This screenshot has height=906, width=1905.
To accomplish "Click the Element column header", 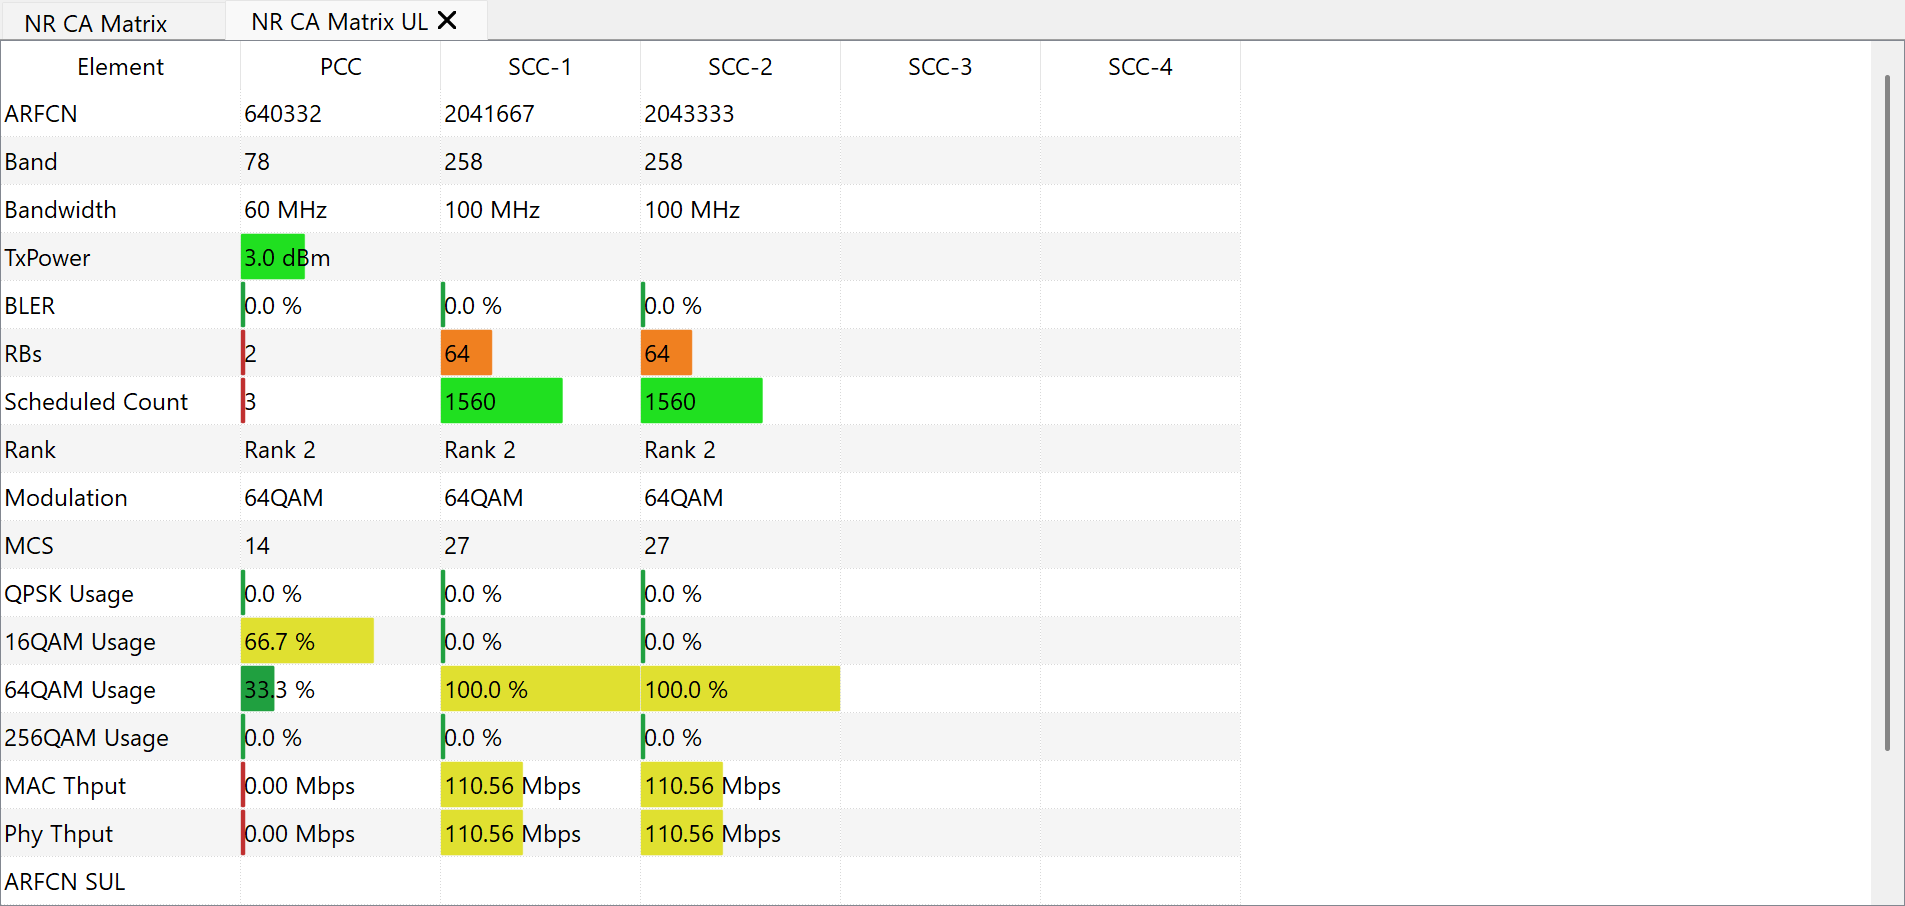I will pyautogui.click(x=120, y=67).
